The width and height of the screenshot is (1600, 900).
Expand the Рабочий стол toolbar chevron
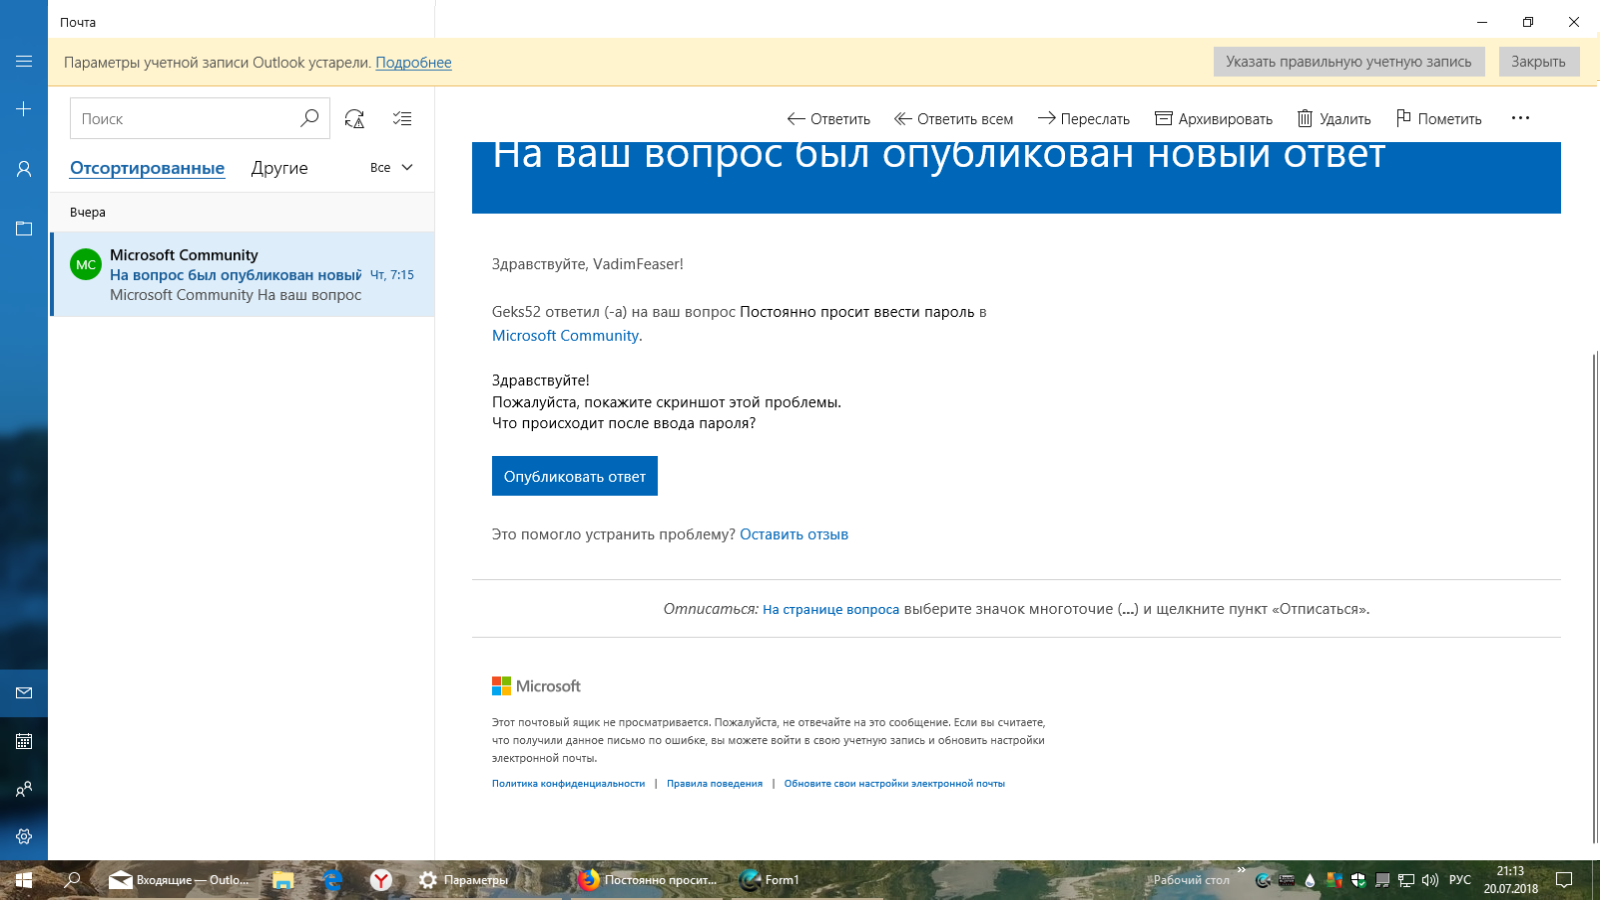point(1241,870)
